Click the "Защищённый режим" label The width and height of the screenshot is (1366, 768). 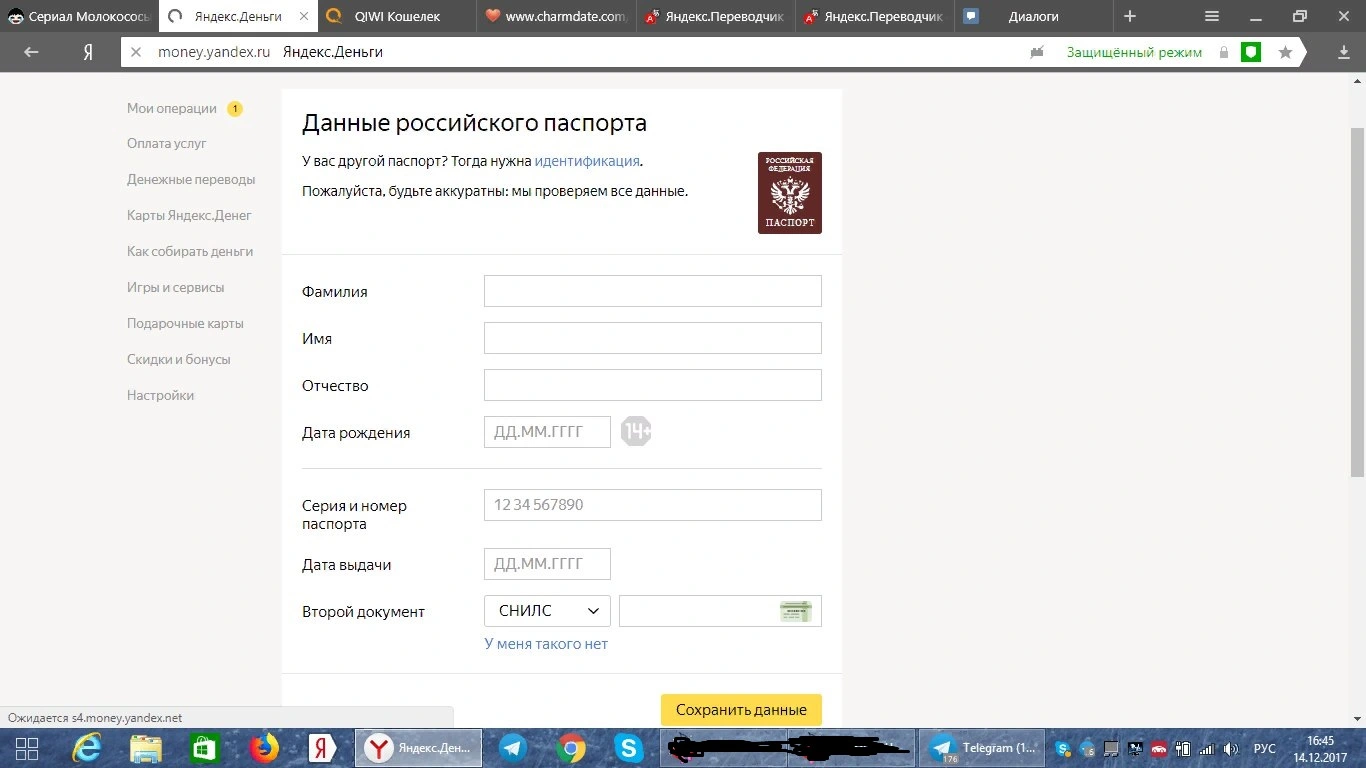(x=1134, y=52)
